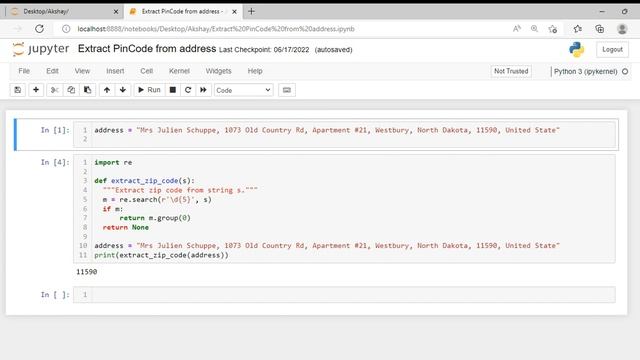Select the Extract PinCode from address tab
640x360 pixels.
pos(182,11)
